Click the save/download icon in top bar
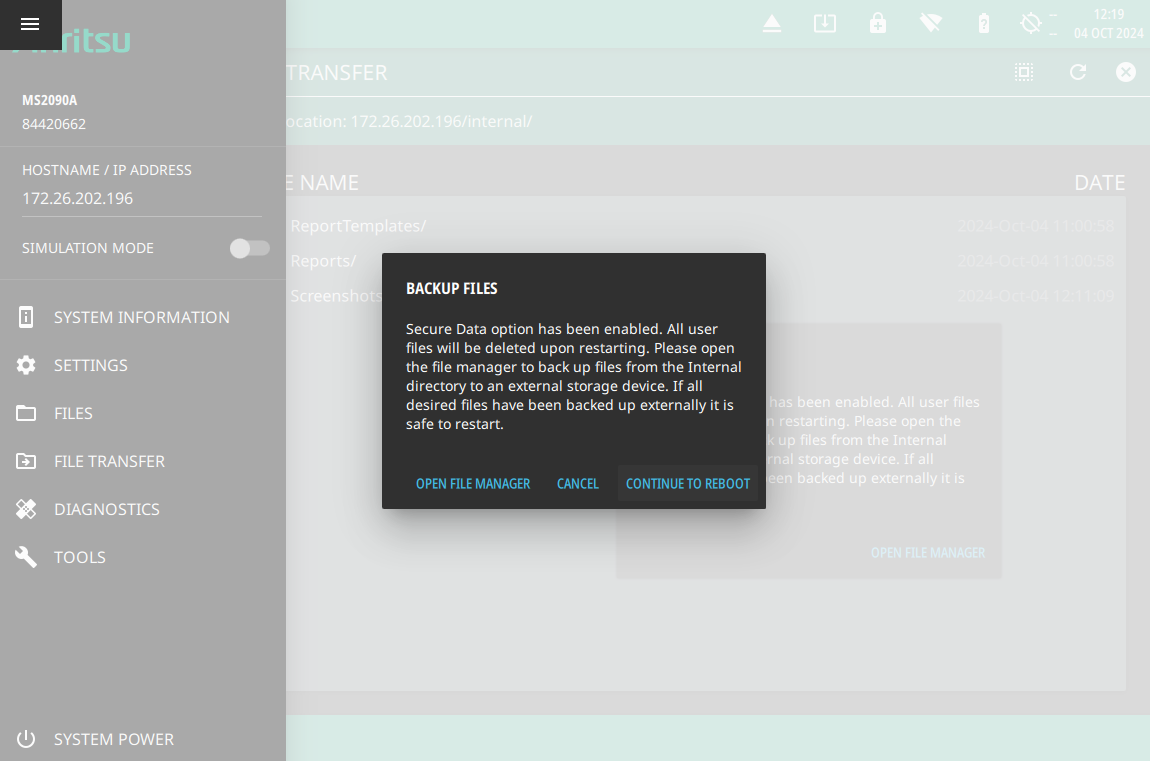This screenshot has height=761, width=1150. (824, 24)
